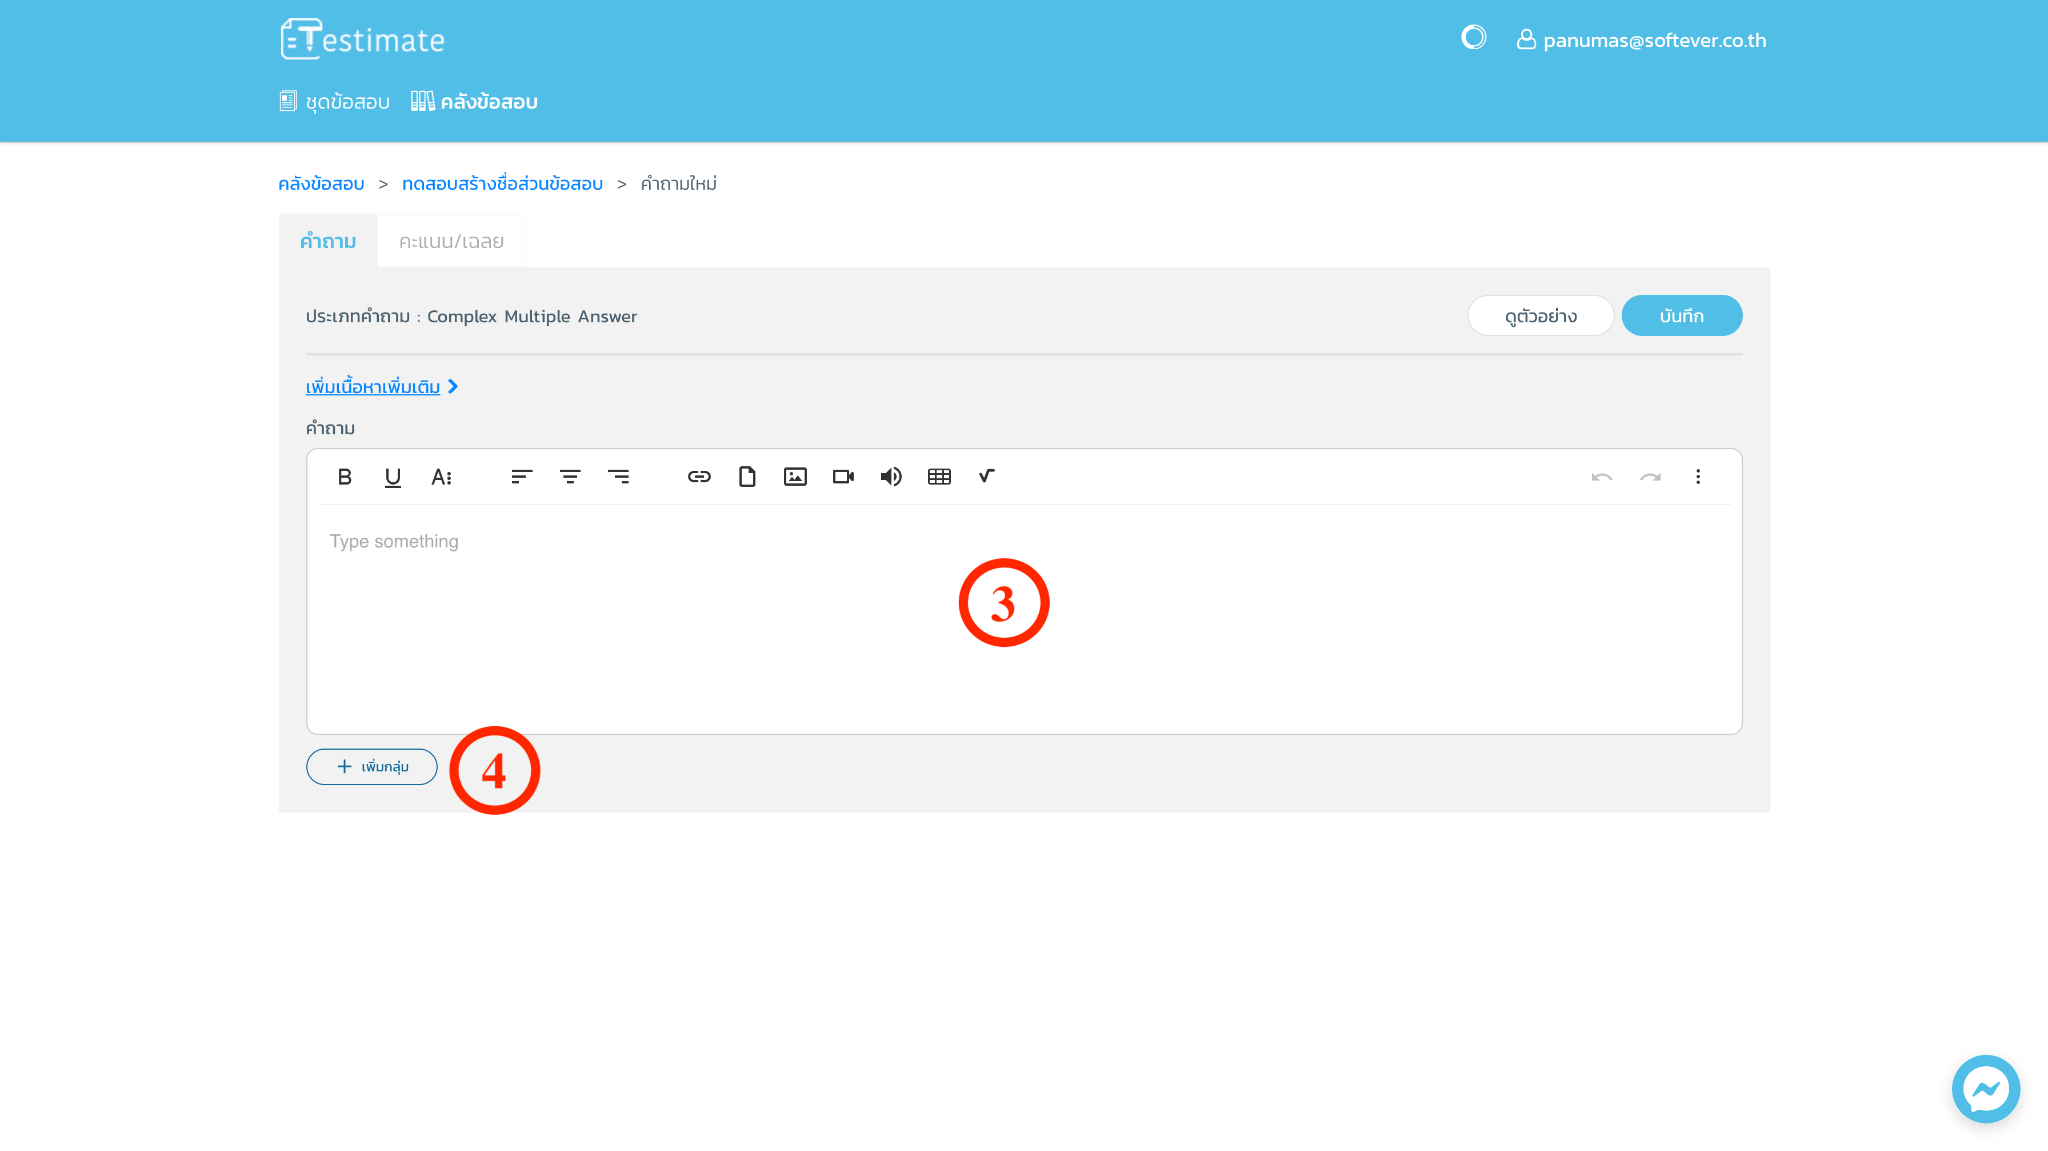Open the ชุดข้อสอบ menu
Screen dimensions: 2048x1151
tap(335, 101)
